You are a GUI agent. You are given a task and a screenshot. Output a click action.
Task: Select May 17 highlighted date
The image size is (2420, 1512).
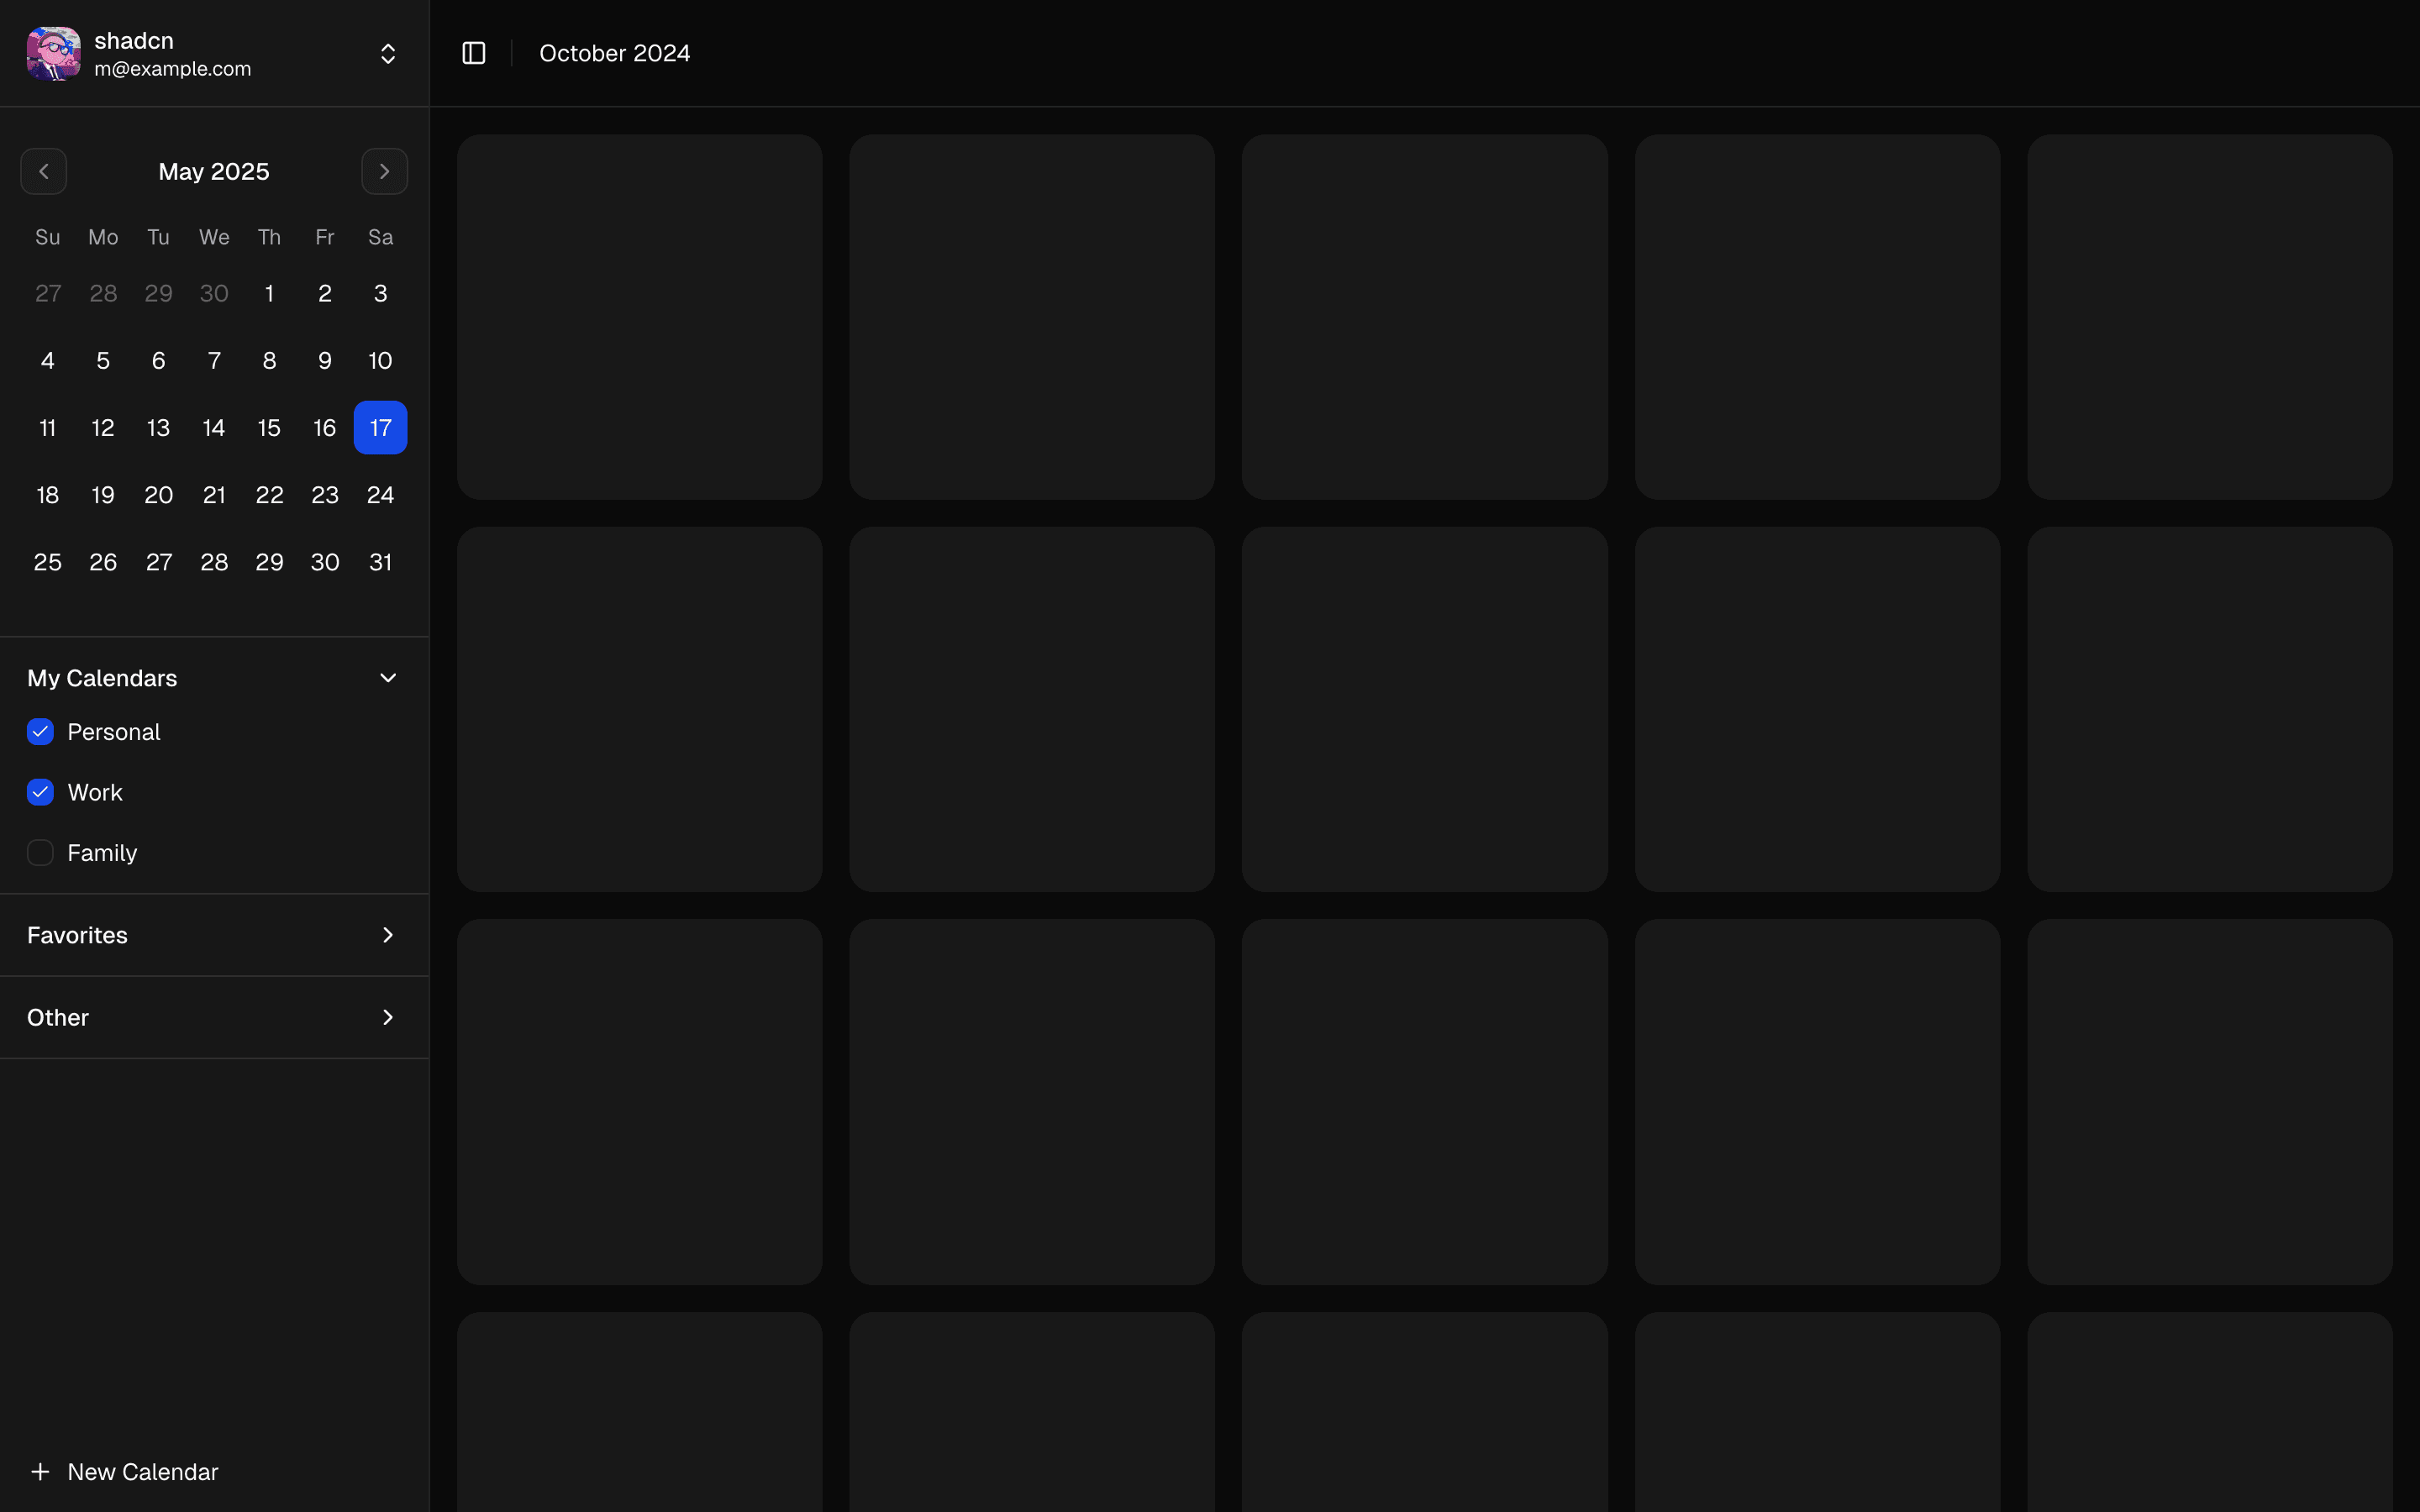380,428
